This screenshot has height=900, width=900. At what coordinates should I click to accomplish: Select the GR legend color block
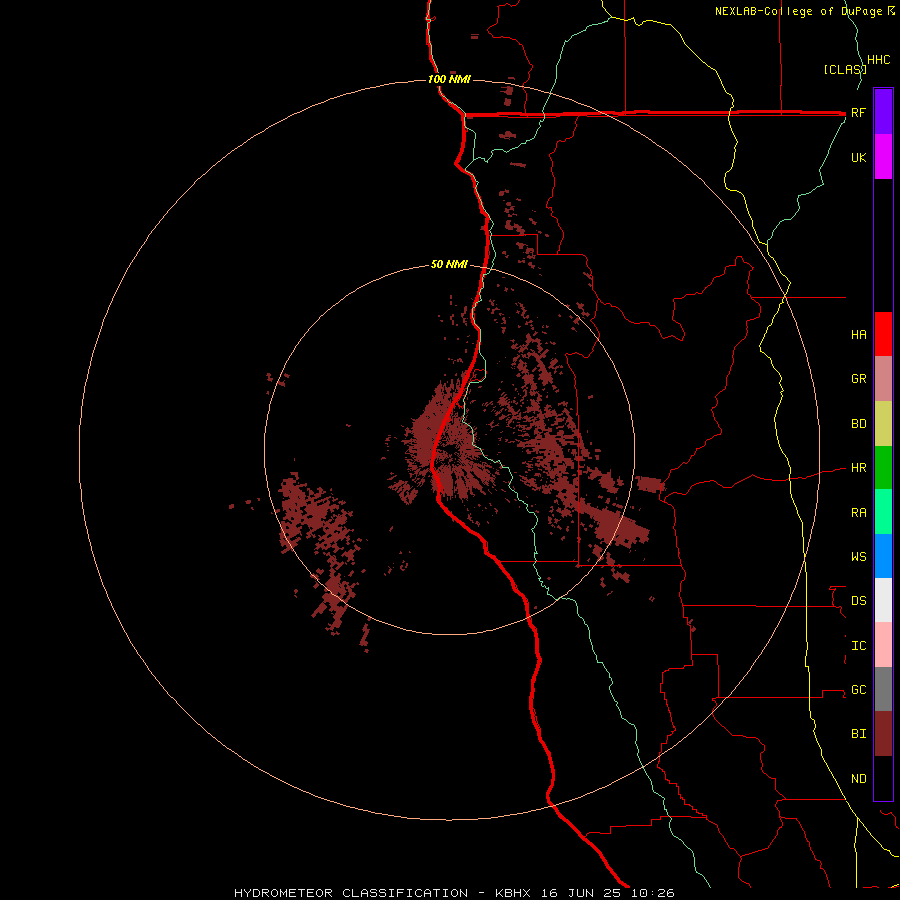tap(883, 379)
